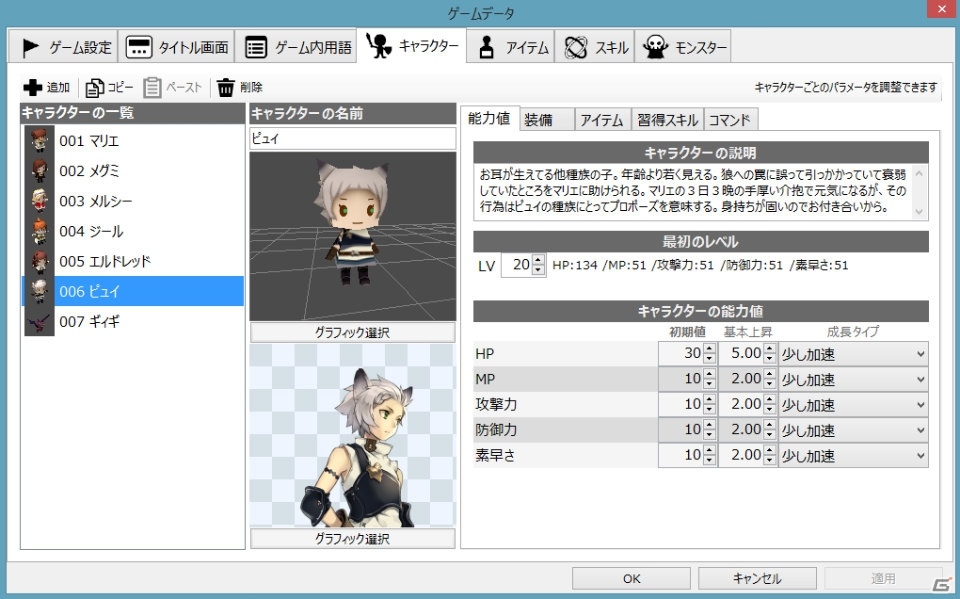Viewport: 960px width, 599px height.
Task: Switch to the タイトル画面 tab
Action: (x=176, y=47)
